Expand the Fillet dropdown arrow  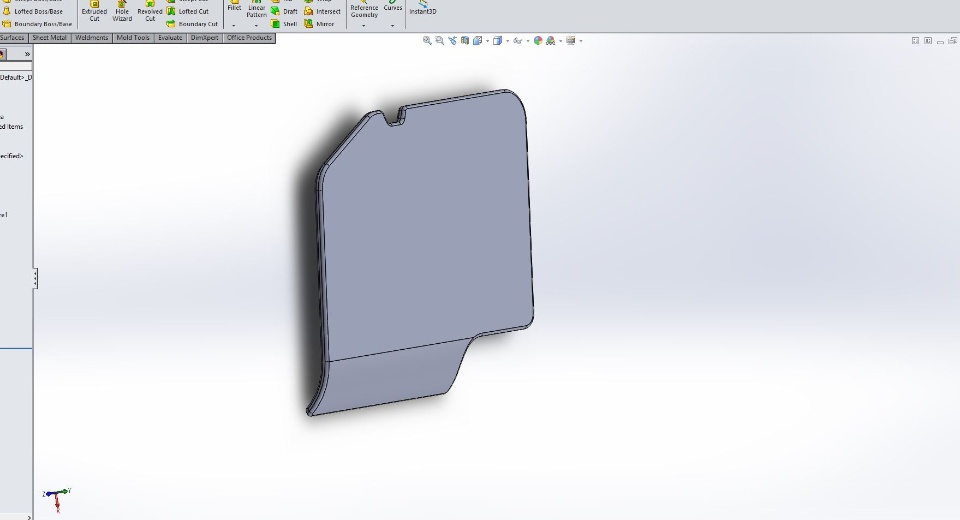[234, 26]
